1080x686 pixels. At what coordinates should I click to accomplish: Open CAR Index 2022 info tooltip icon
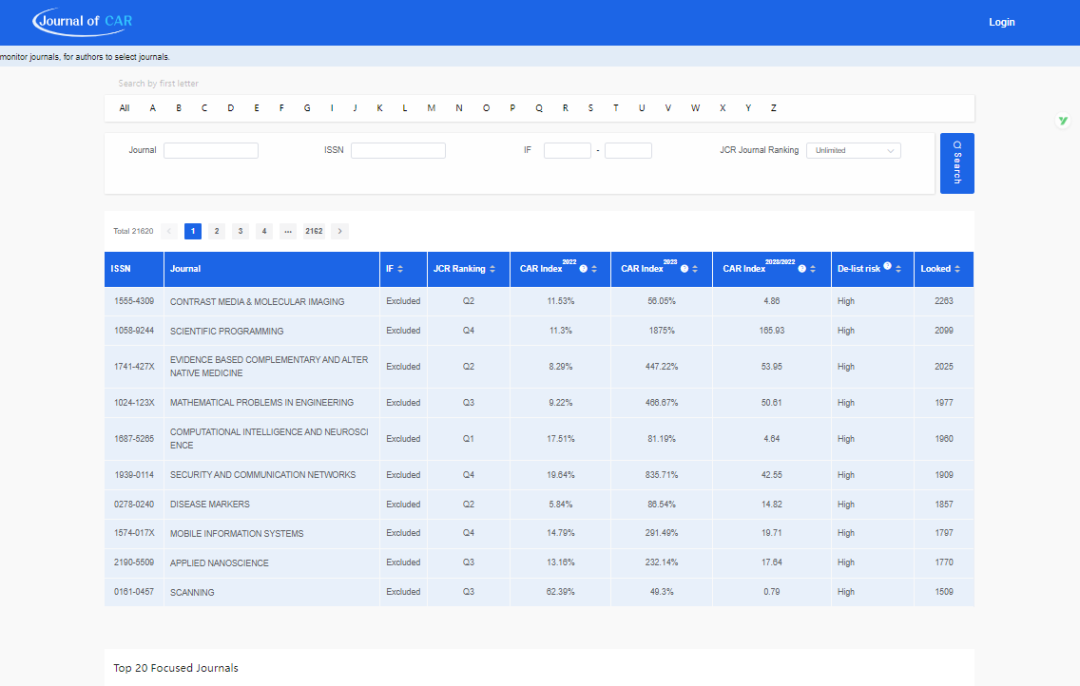583,269
